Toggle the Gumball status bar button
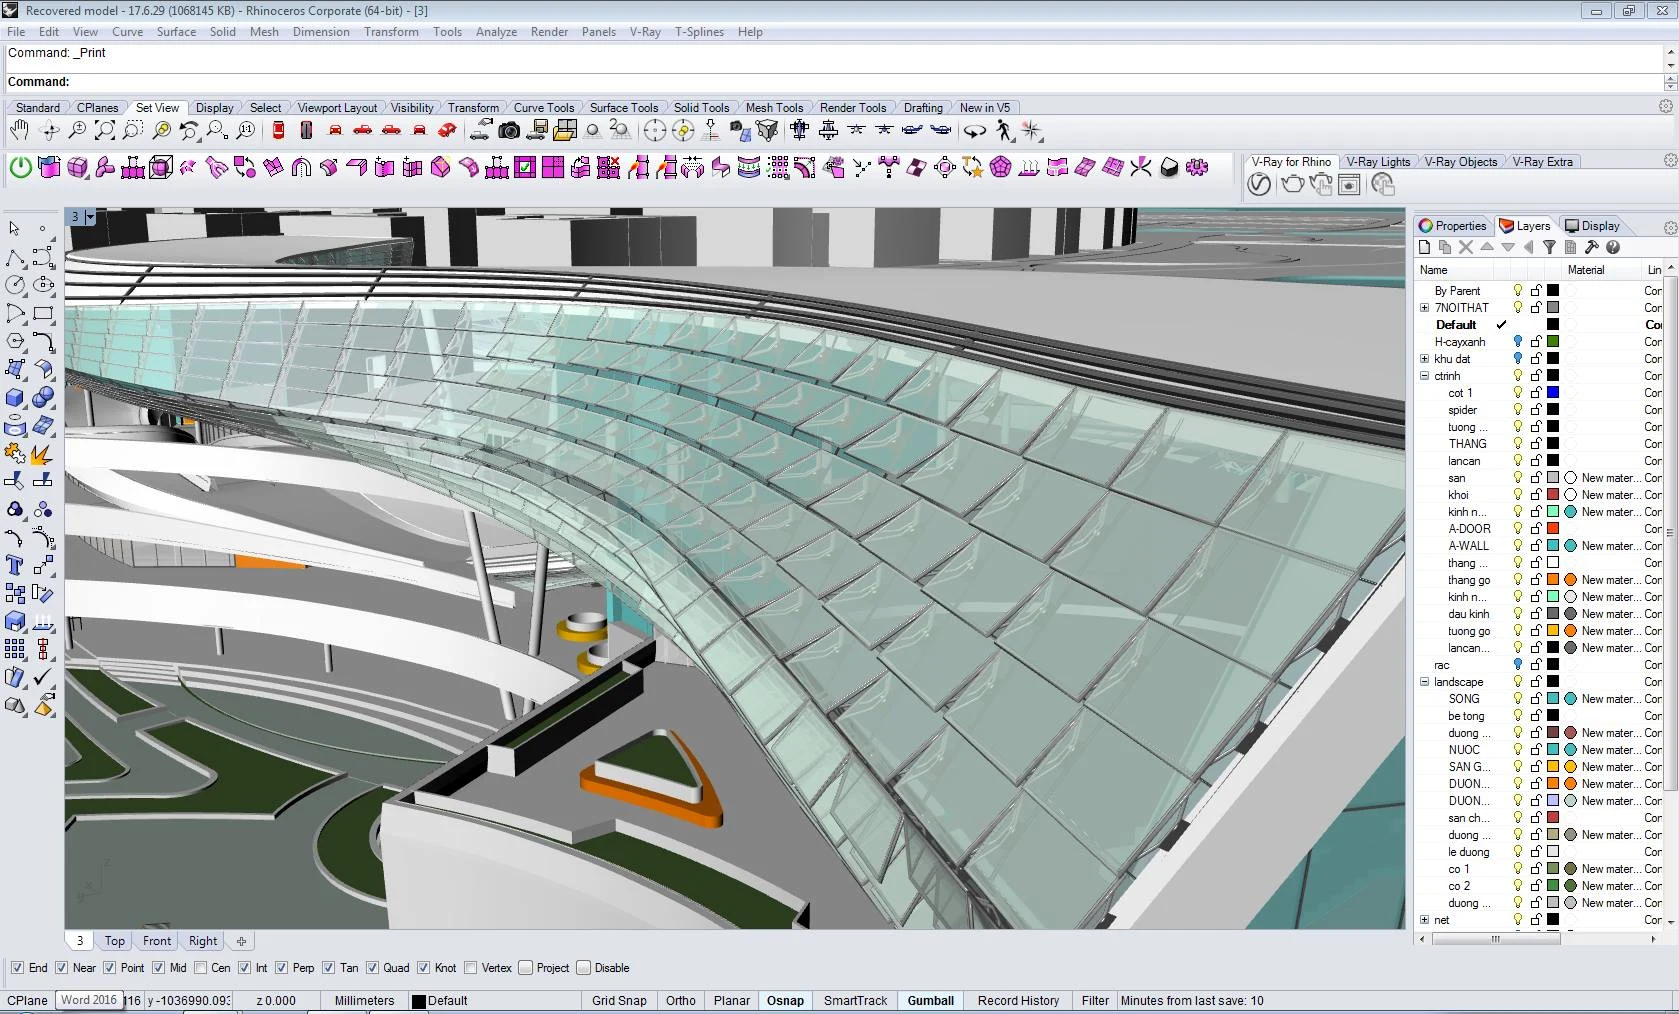The height and width of the screenshot is (1014, 1679). click(930, 1000)
